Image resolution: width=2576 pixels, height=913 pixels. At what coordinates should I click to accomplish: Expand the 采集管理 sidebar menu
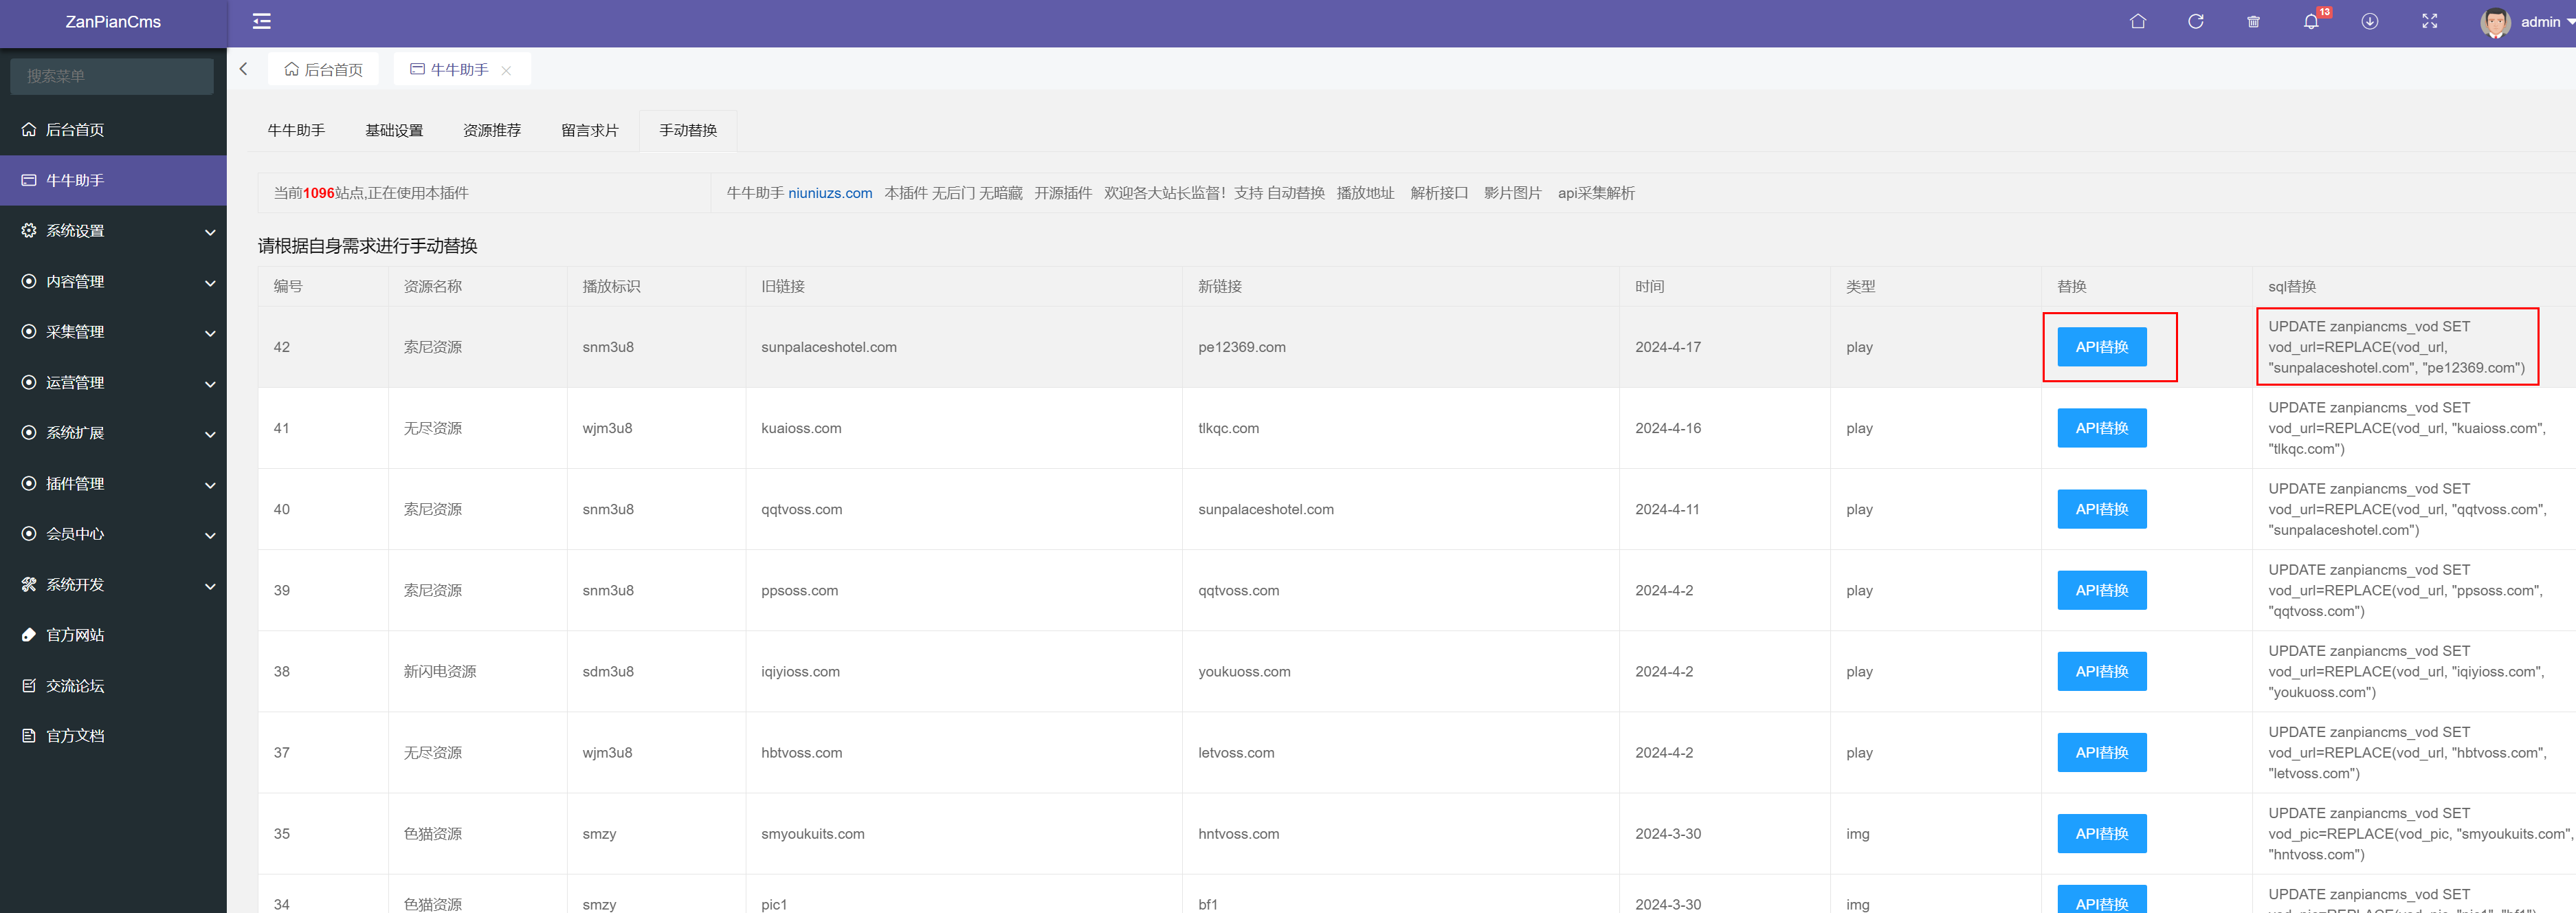pos(113,332)
